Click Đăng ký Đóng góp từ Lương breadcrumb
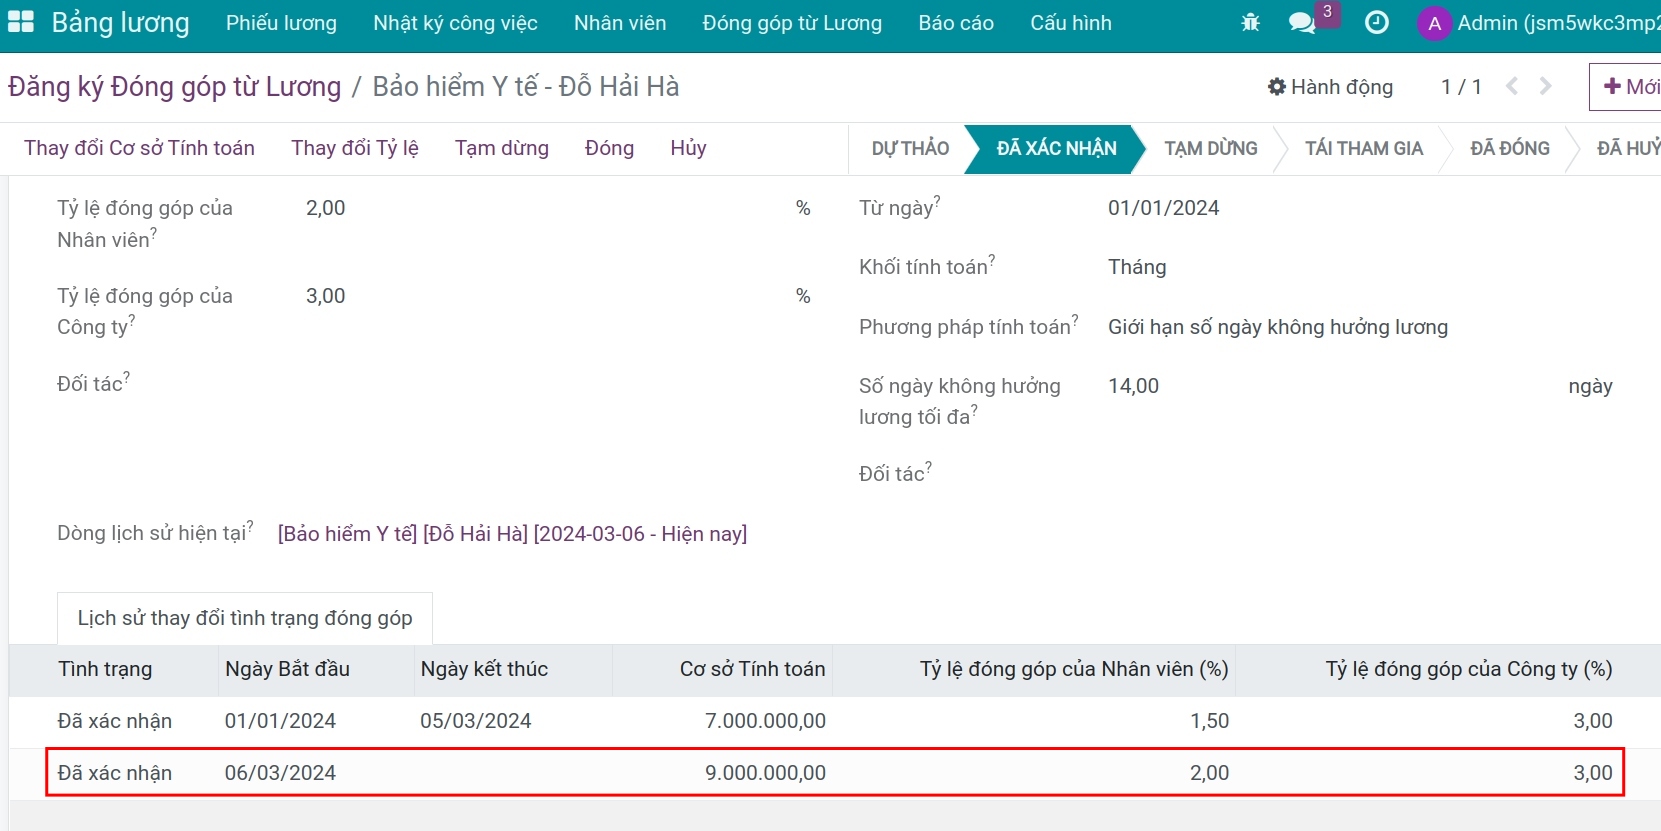Screen dimensions: 1661x831 (174, 87)
